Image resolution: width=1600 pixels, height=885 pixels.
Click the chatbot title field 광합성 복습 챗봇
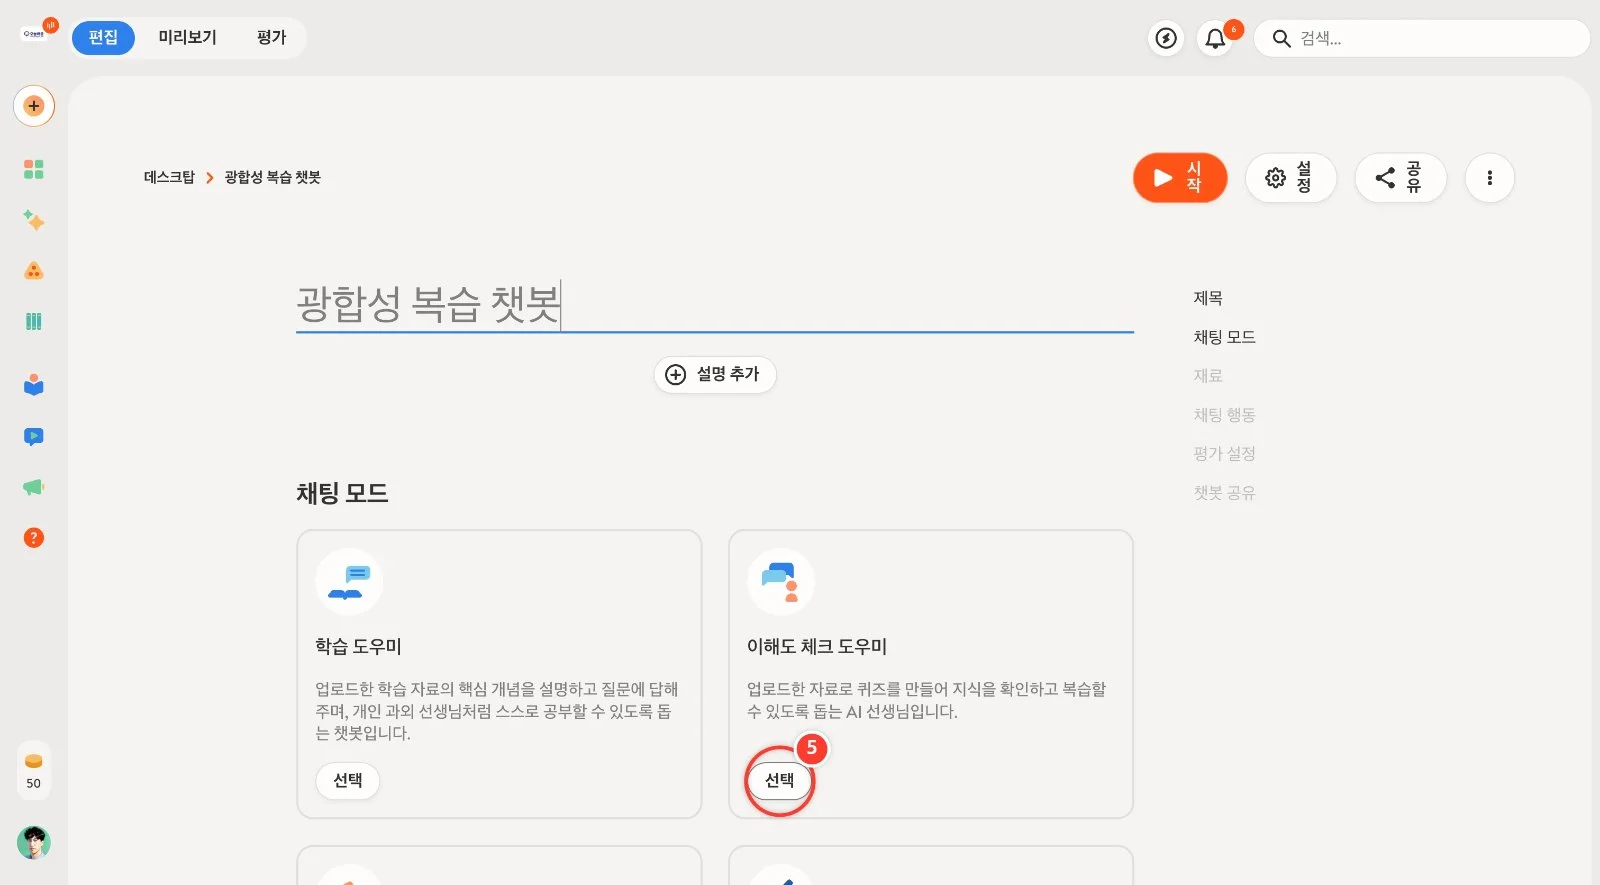click(715, 304)
